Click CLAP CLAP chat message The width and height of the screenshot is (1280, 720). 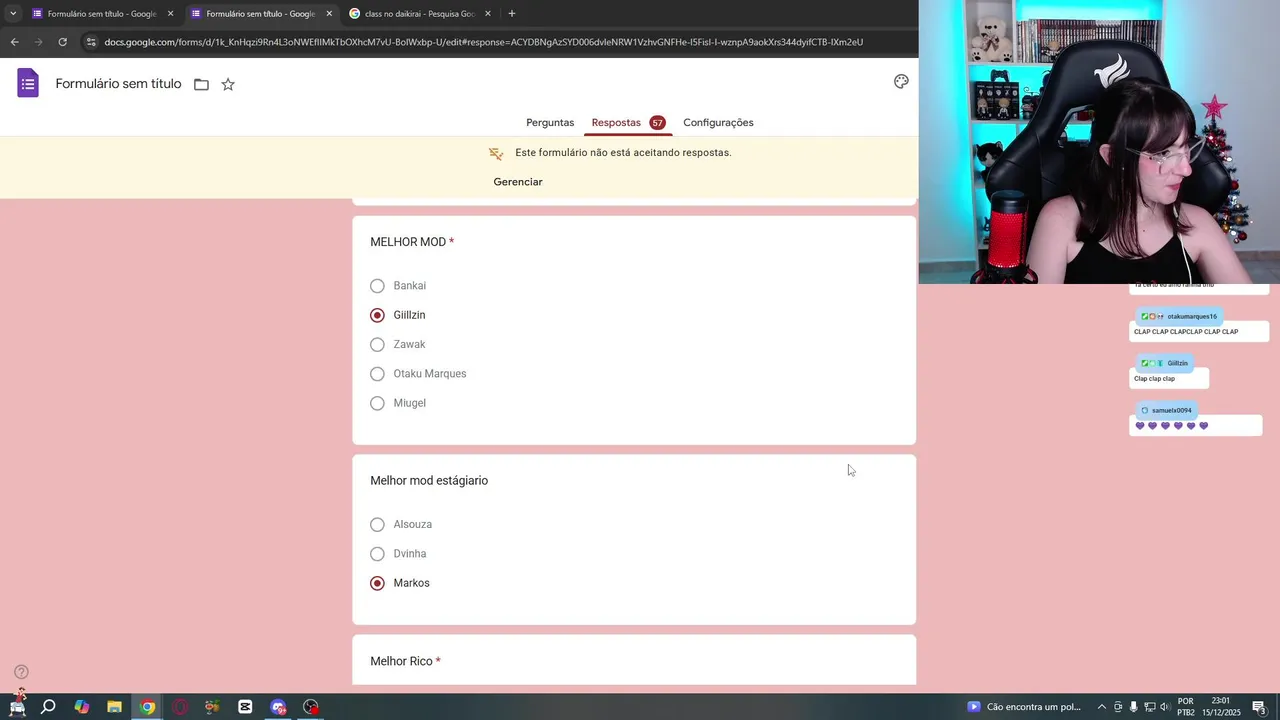coord(1186,332)
